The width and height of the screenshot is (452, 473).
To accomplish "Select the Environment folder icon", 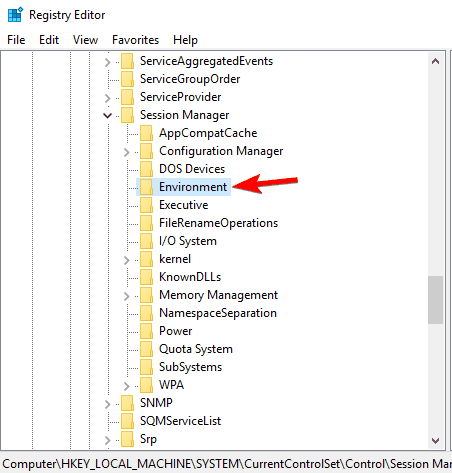I will click(x=146, y=187).
